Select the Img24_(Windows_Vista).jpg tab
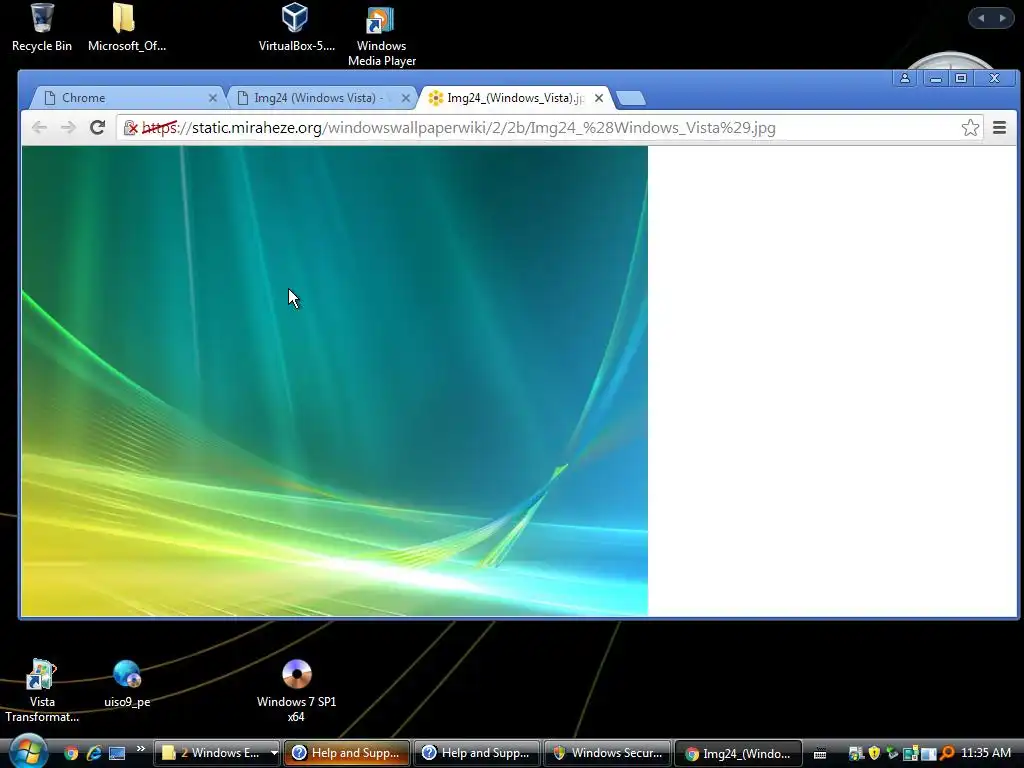The height and width of the screenshot is (768, 1024). click(515, 98)
